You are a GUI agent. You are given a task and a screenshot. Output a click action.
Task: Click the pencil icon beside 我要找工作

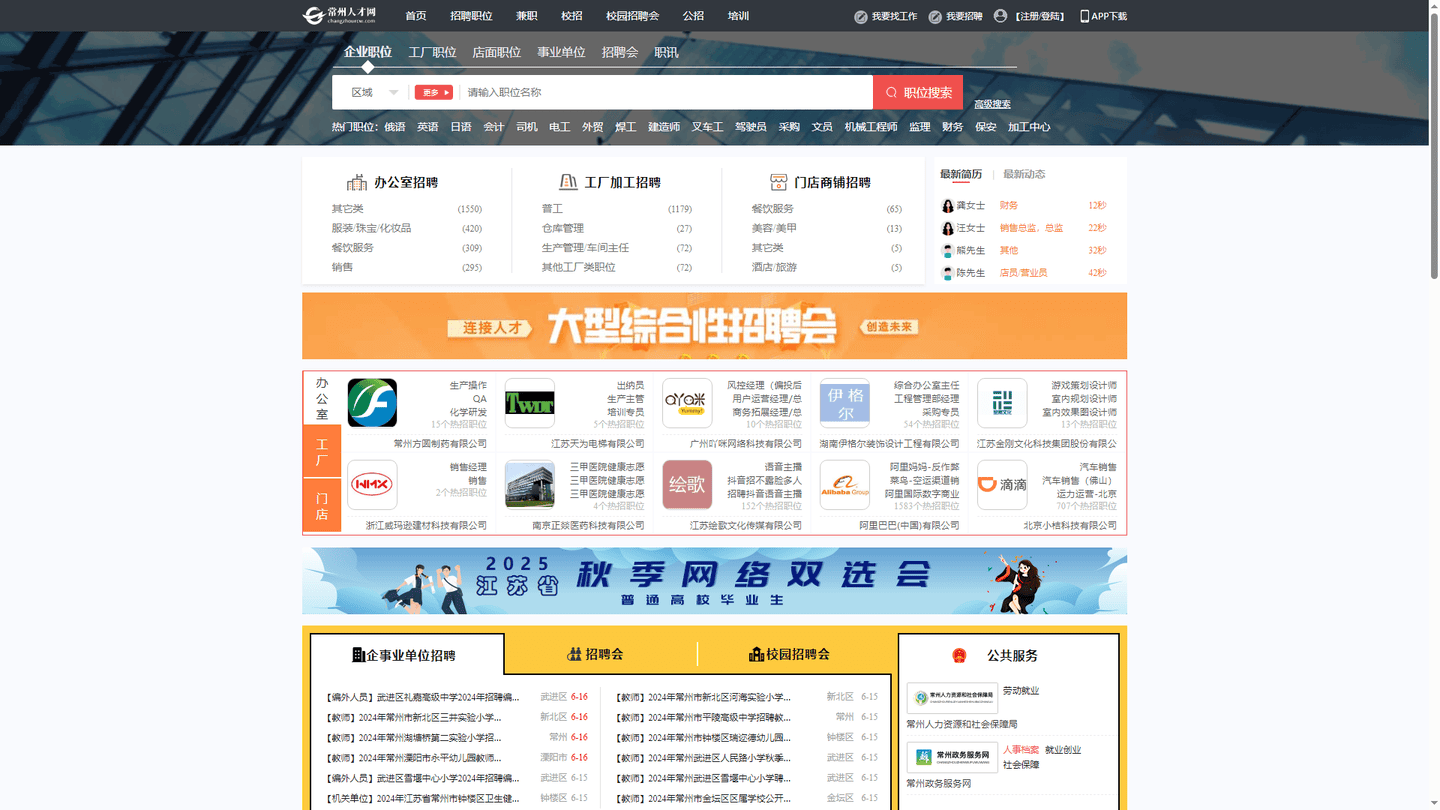point(861,16)
